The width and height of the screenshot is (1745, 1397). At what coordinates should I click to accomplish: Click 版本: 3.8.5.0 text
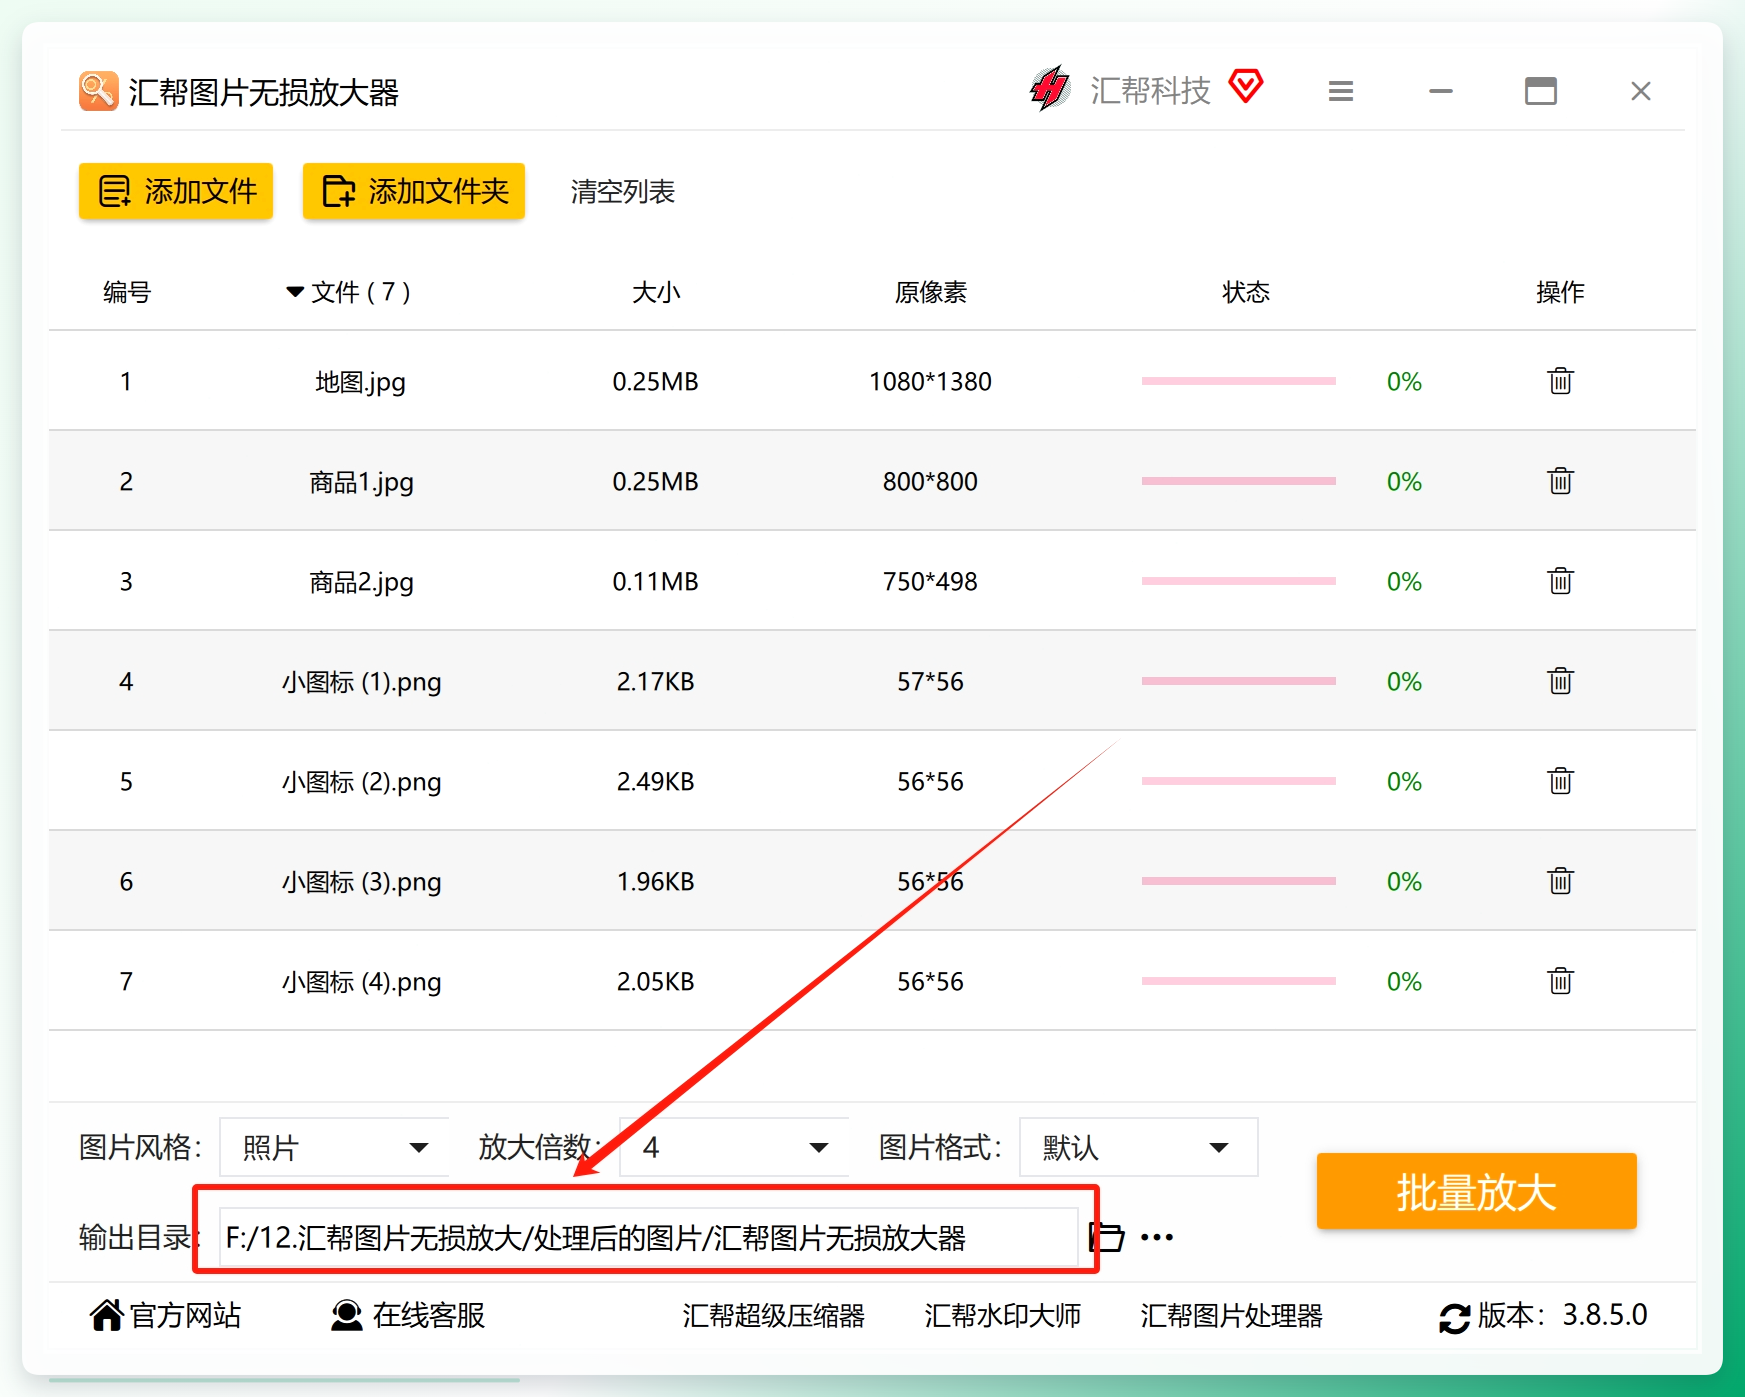(1562, 1315)
